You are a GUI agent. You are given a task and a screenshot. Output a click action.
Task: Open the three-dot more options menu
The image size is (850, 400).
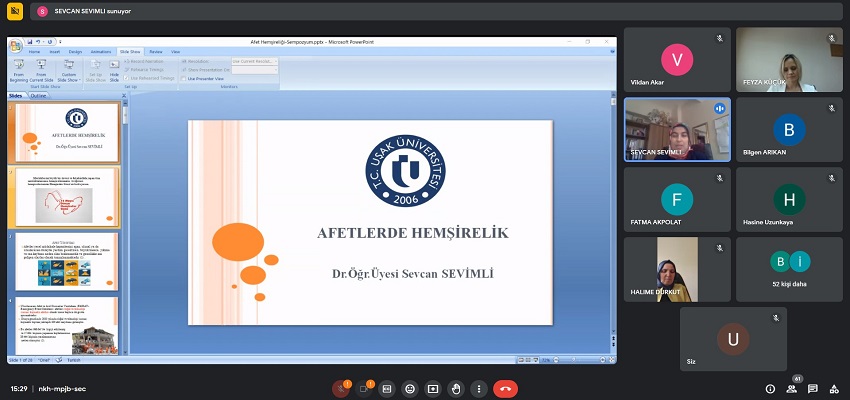tap(479, 388)
